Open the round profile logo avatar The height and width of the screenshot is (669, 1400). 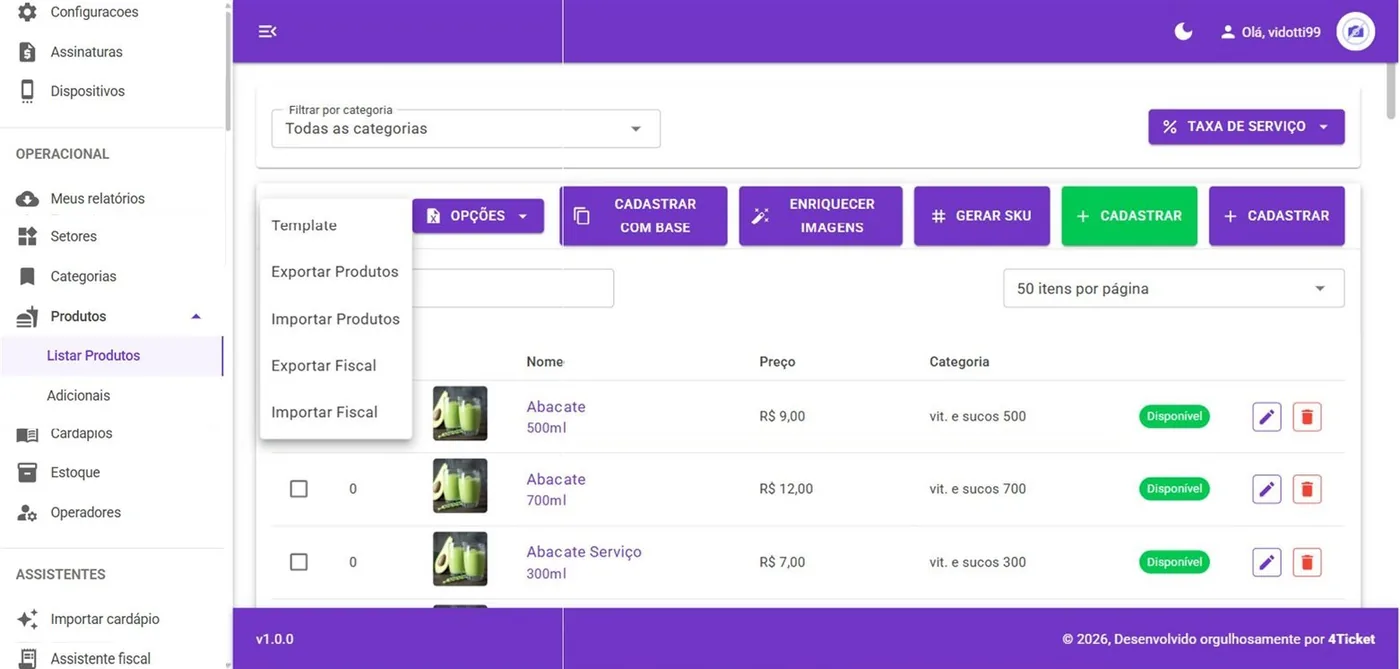pyautogui.click(x=1355, y=32)
